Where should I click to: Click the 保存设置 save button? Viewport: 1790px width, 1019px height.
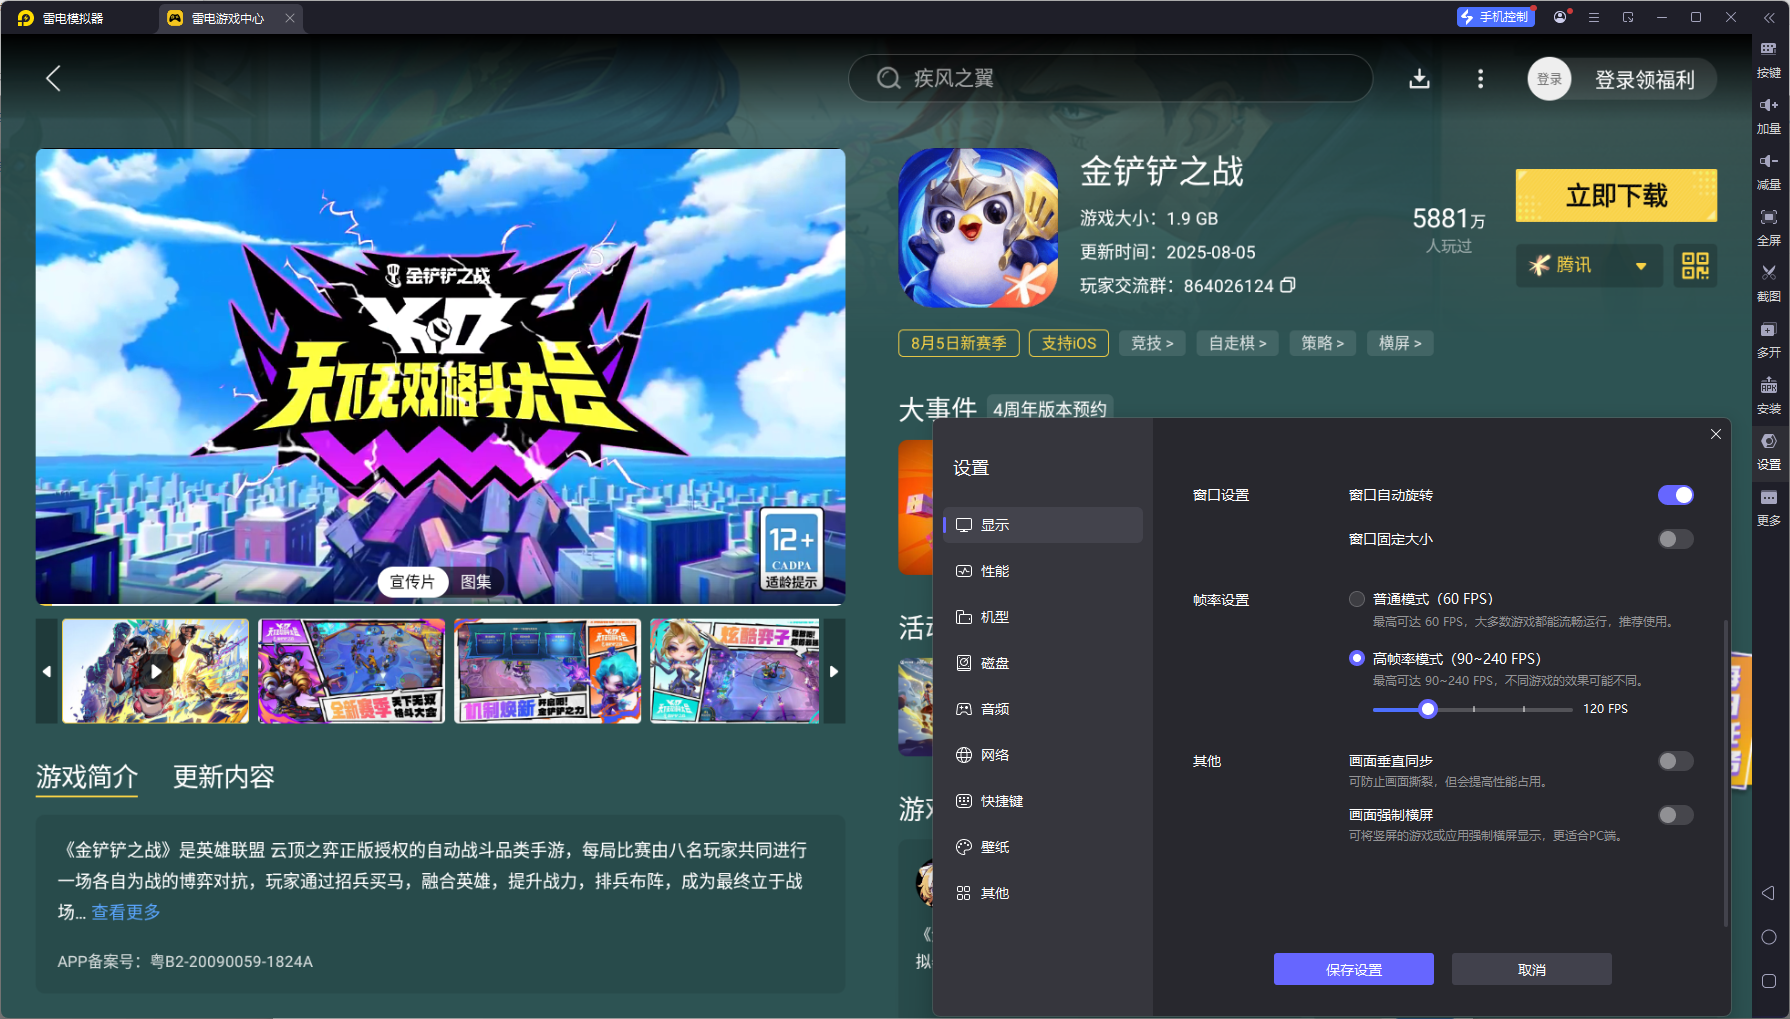(1353, 969)
